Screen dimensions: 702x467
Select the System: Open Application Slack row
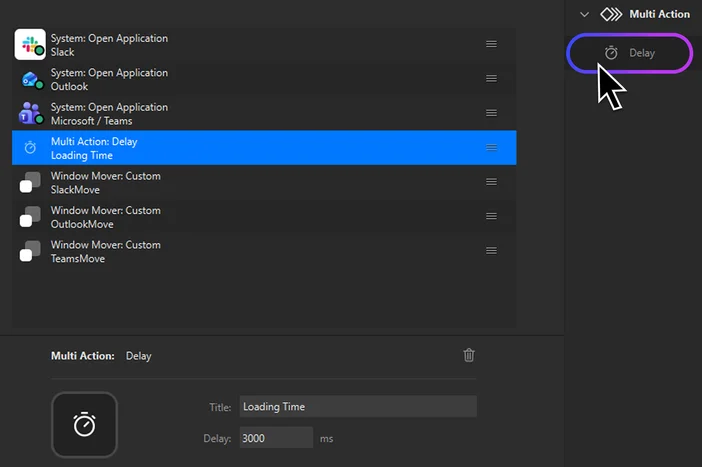click(264, 44)
